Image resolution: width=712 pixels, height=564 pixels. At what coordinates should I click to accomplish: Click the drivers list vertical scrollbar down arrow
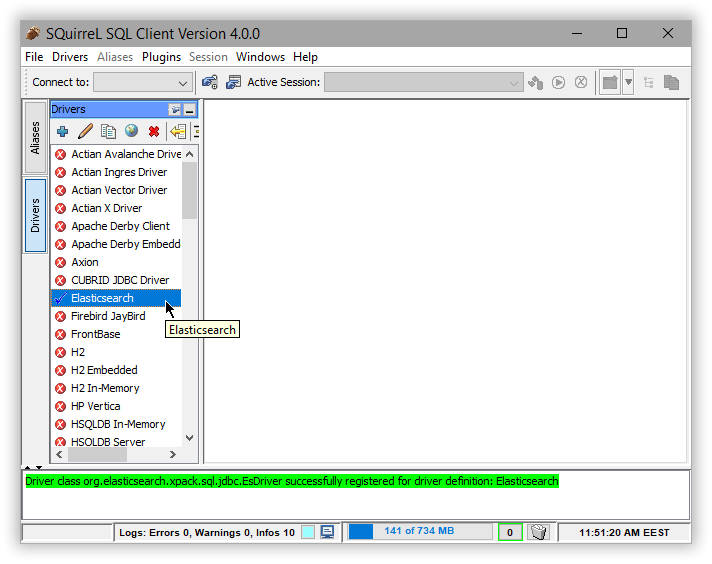(x=190, y=438)
